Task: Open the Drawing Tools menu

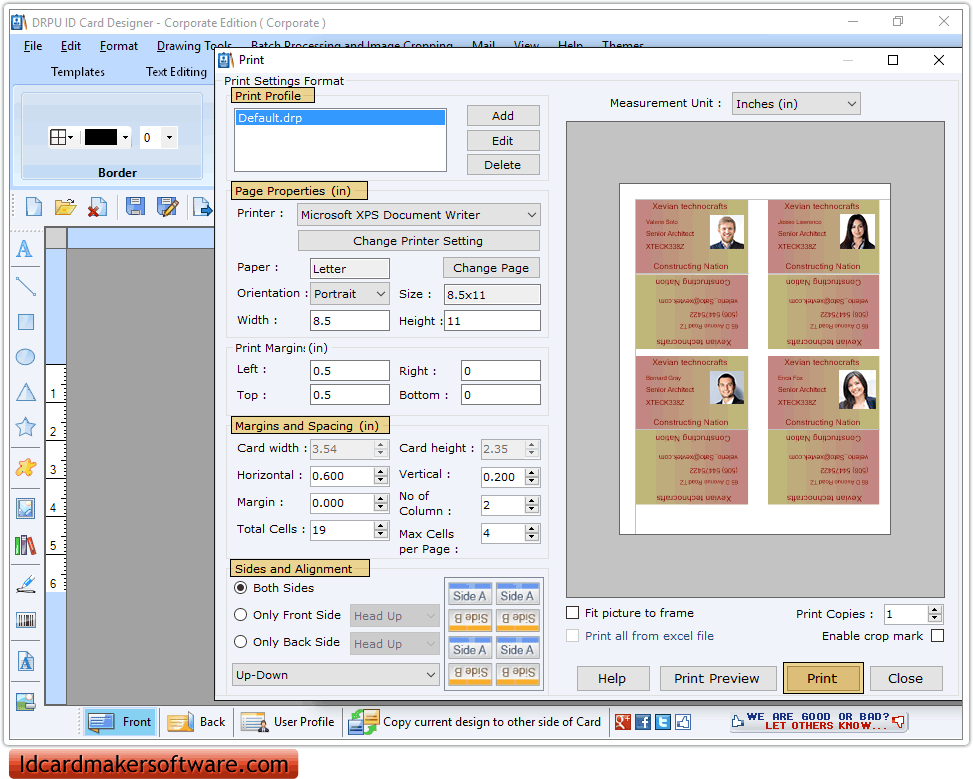Action: (193, 45)
